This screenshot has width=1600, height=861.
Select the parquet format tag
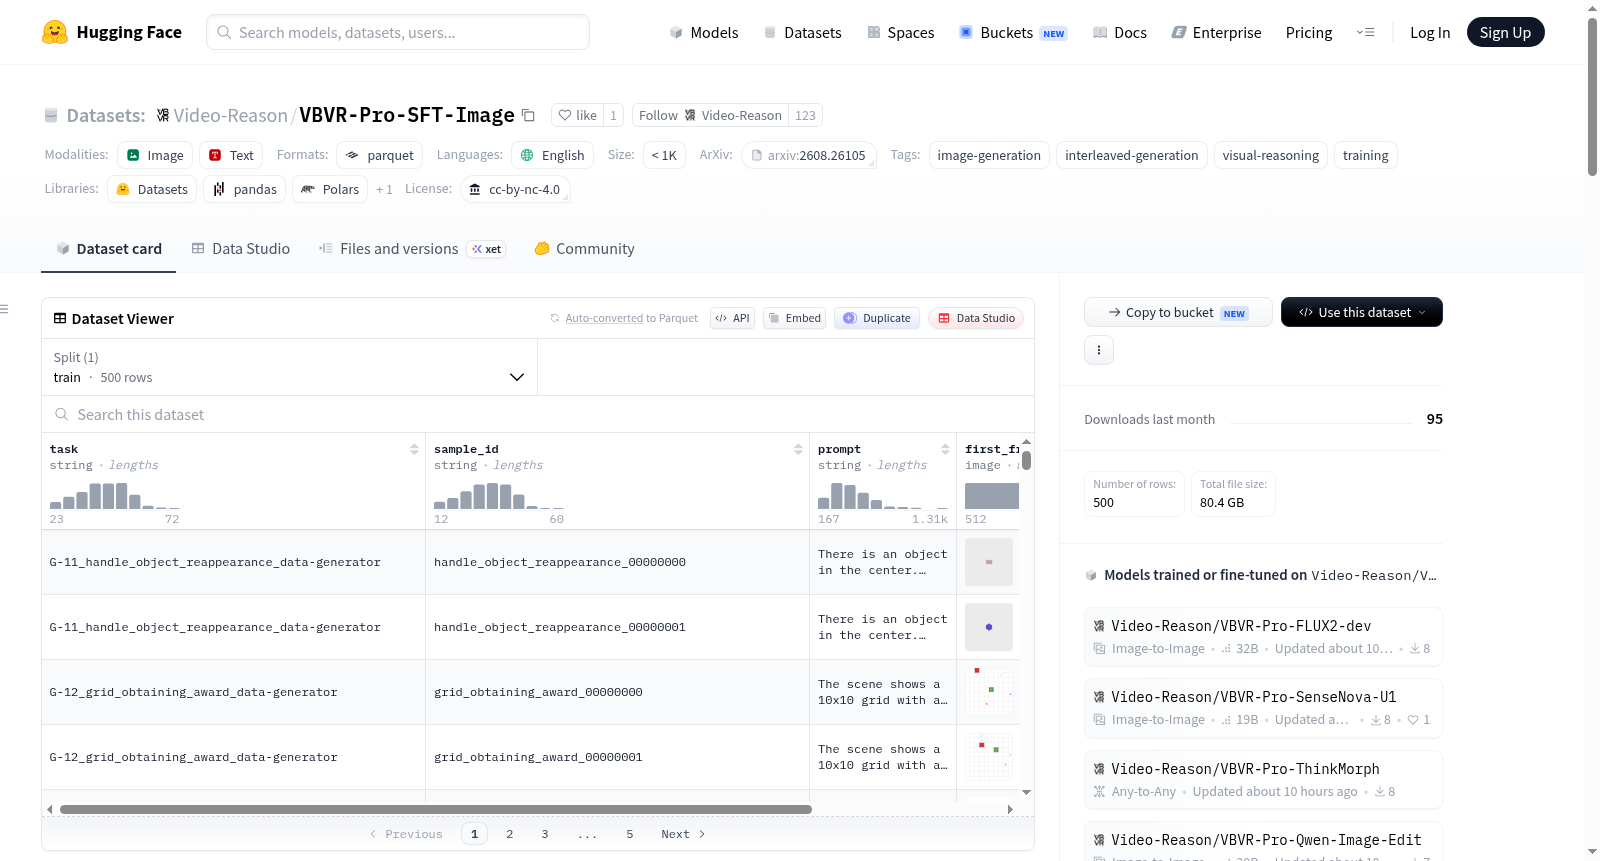point(380,155)
